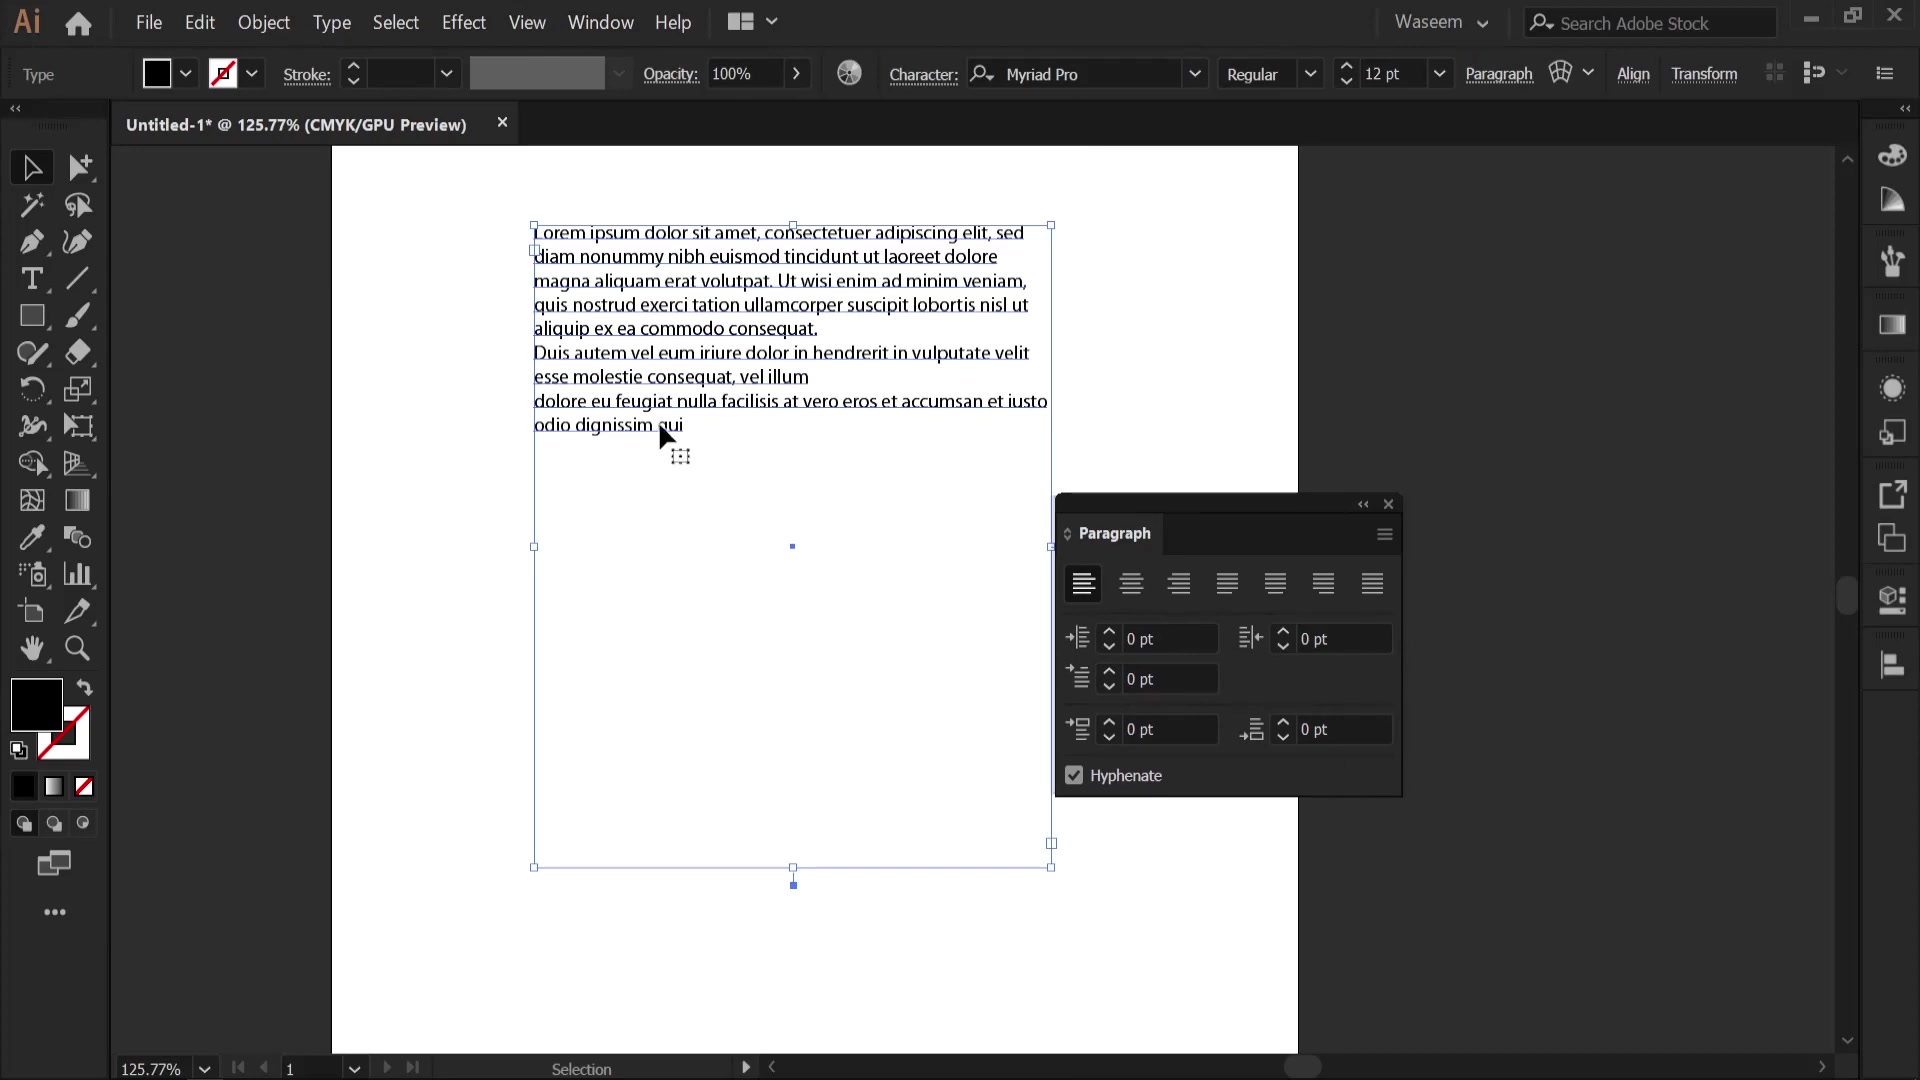Select the black fill color swatch
Screen dimensions: 1920x1080
(34, 707)
